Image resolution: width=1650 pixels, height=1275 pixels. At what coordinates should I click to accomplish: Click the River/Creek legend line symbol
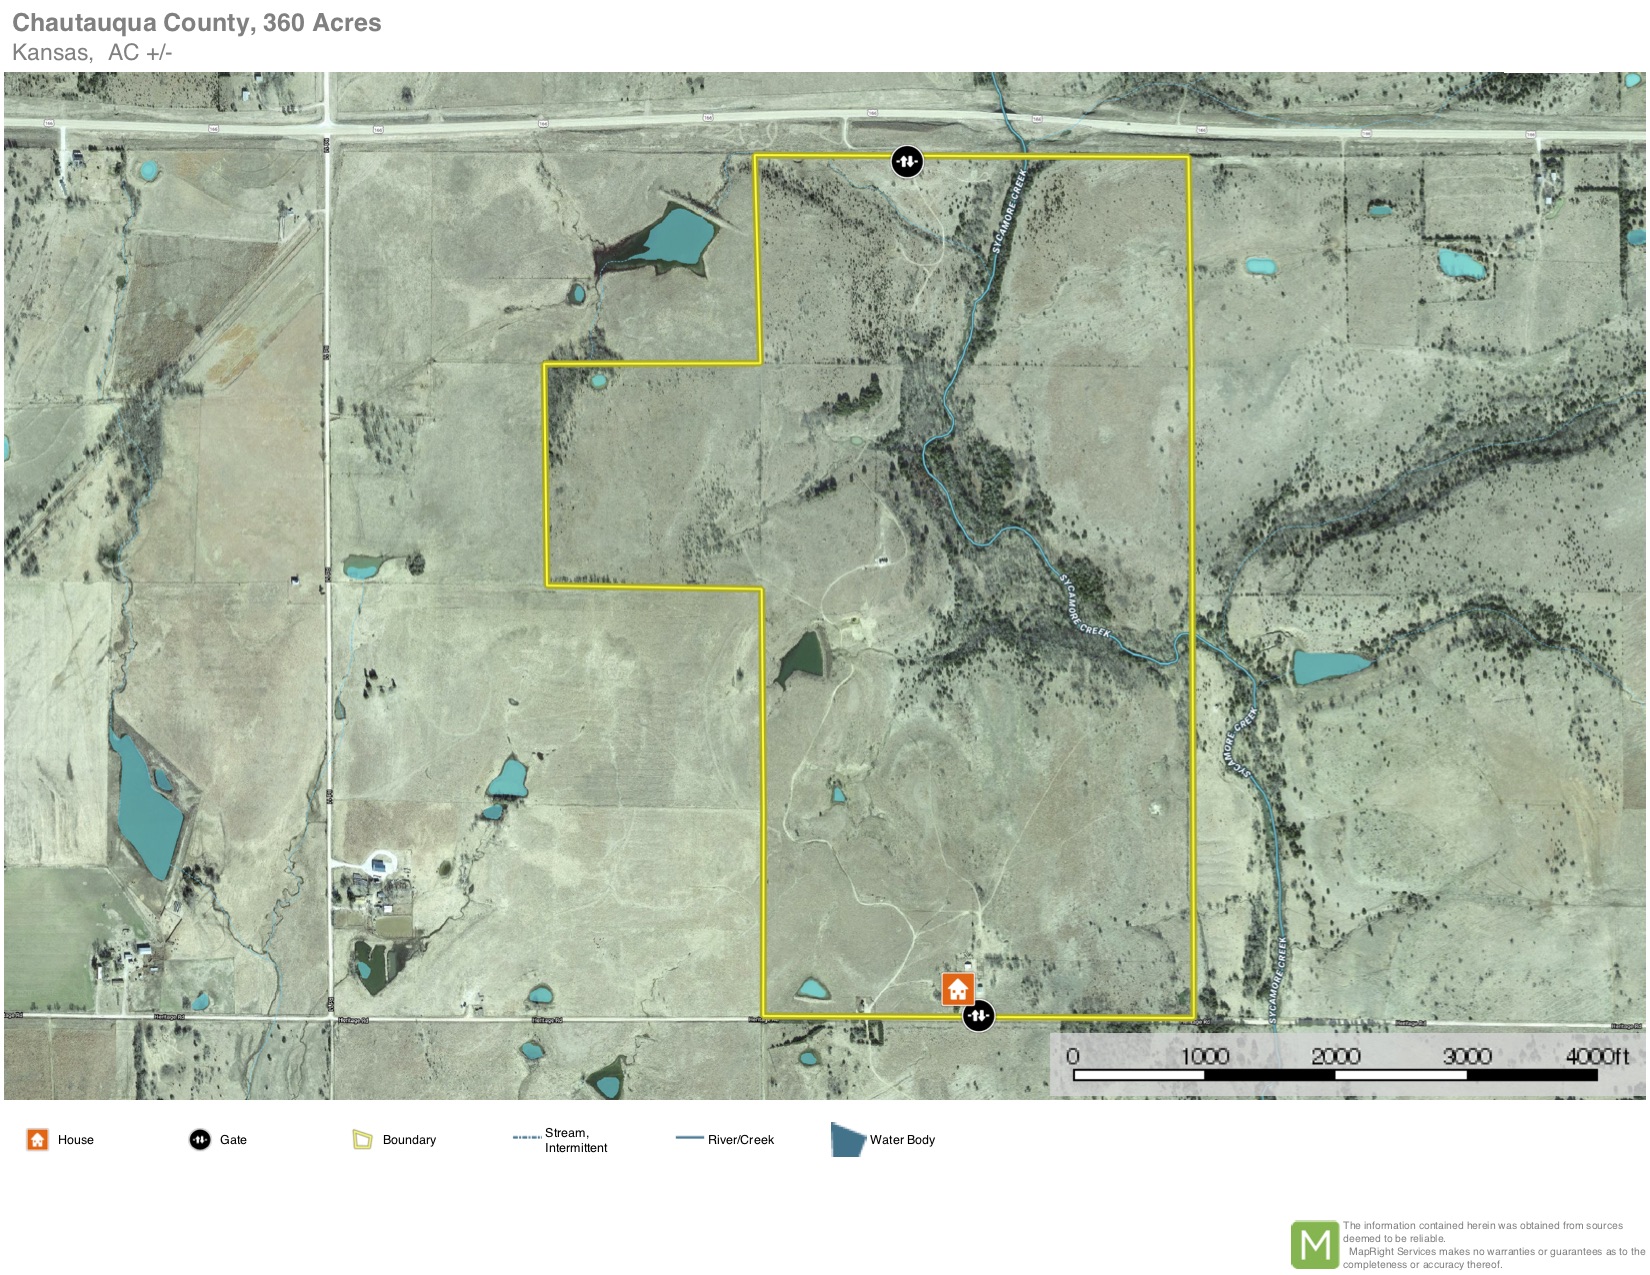[690, 1138]
